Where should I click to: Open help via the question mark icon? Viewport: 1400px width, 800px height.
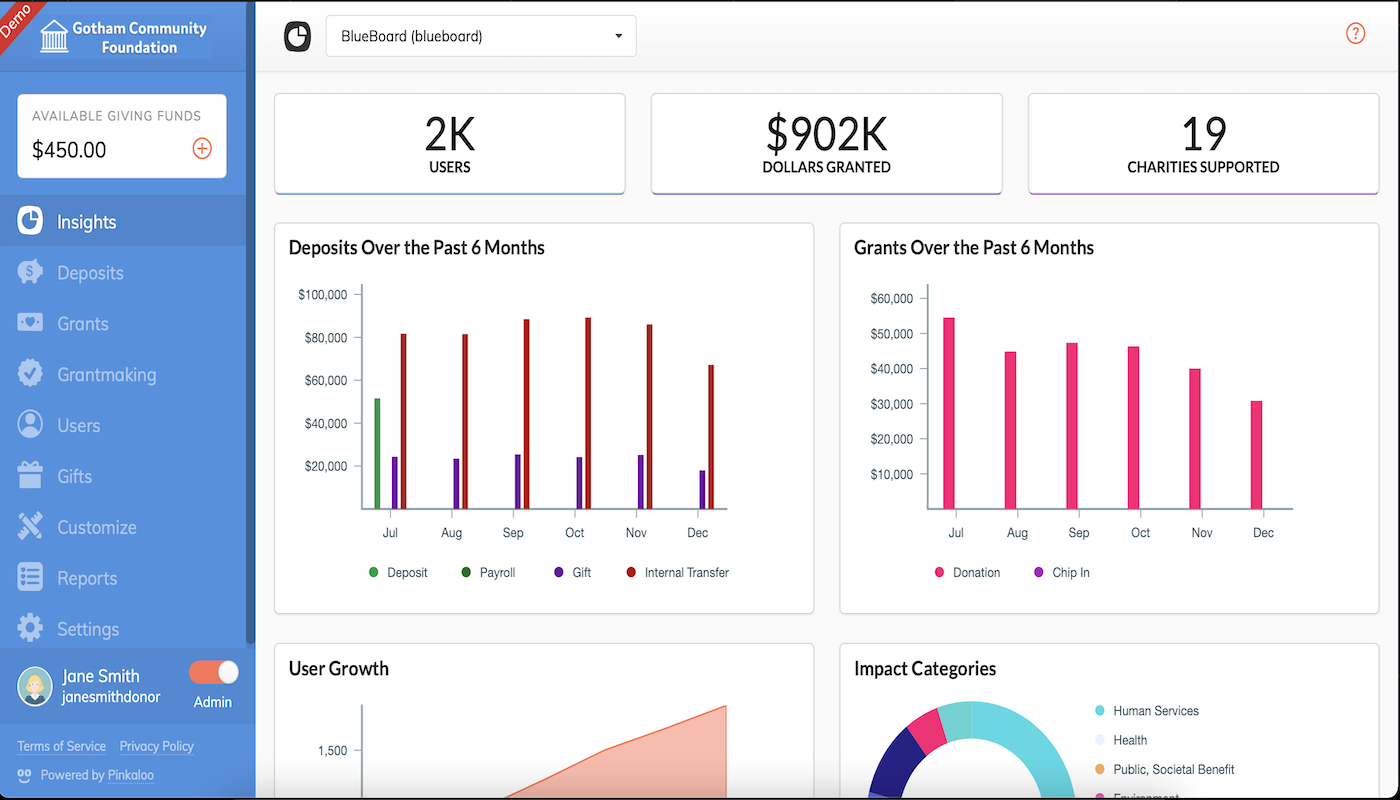[1355, 34]
